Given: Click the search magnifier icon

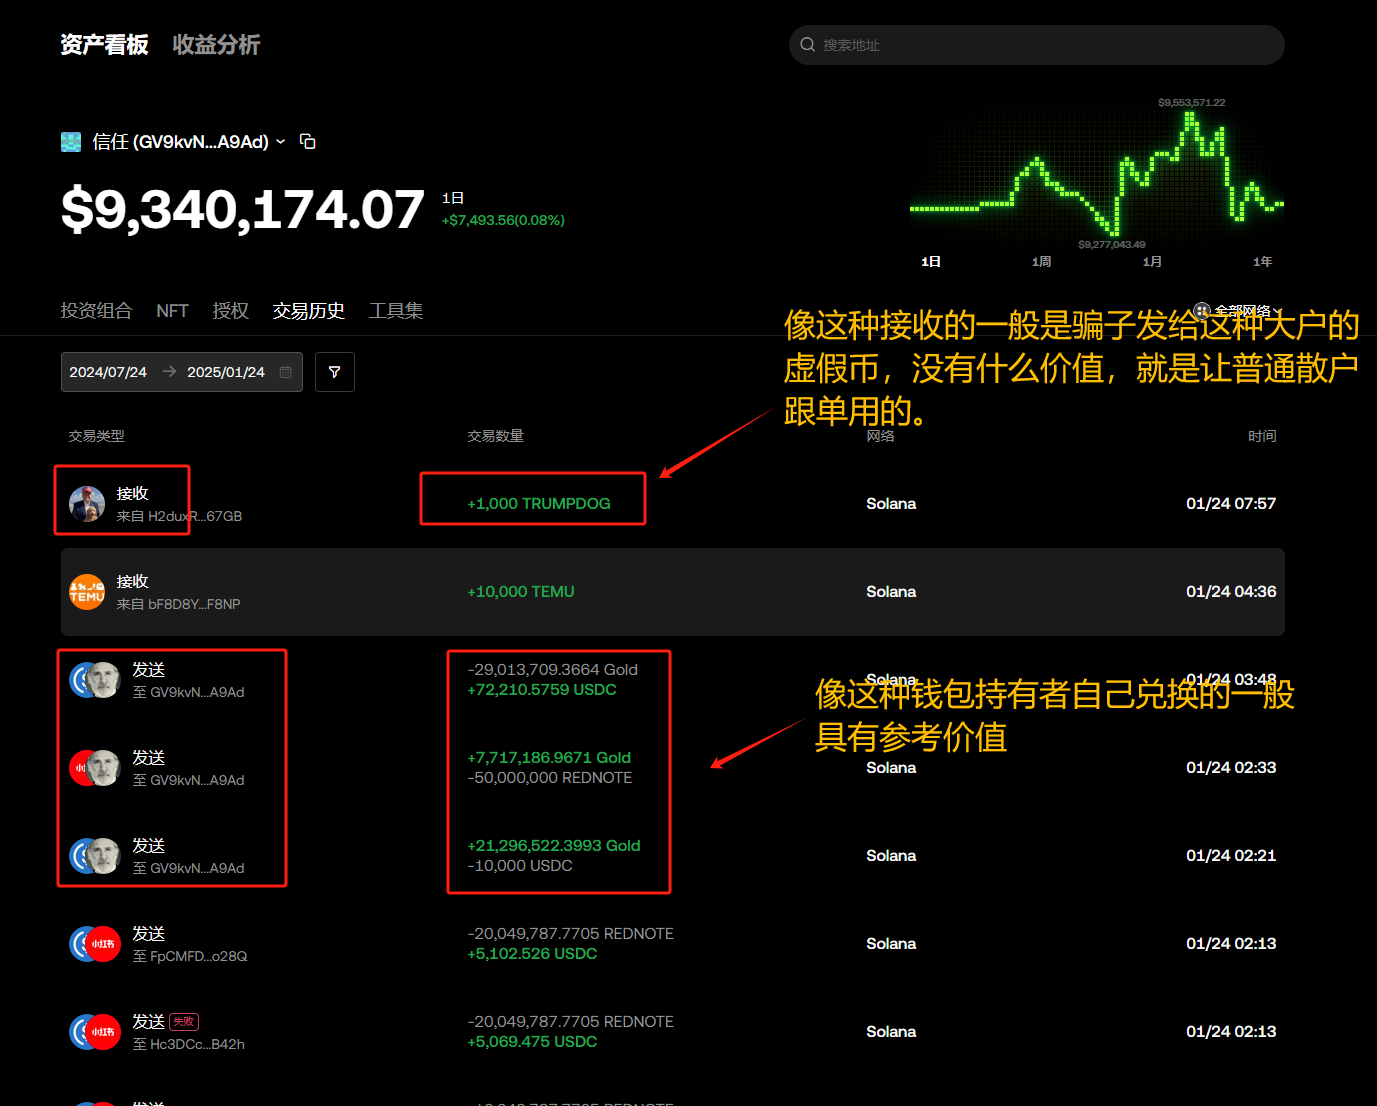Looking at the screenshot, I should tap(808, 45).
